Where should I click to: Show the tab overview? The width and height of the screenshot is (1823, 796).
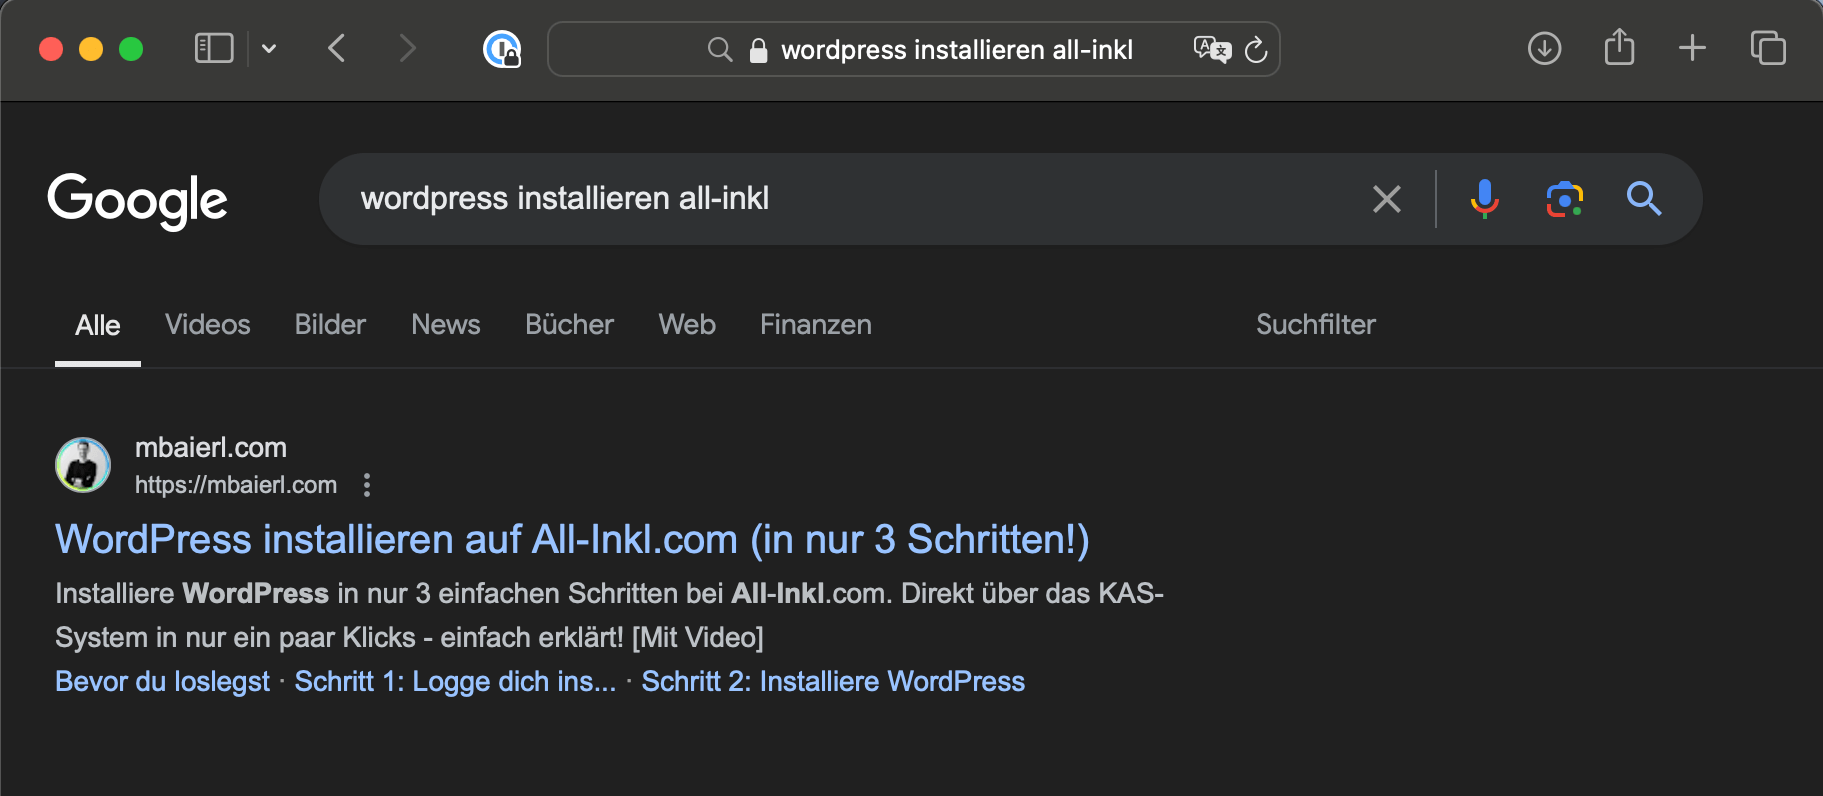pos(1768,48)
